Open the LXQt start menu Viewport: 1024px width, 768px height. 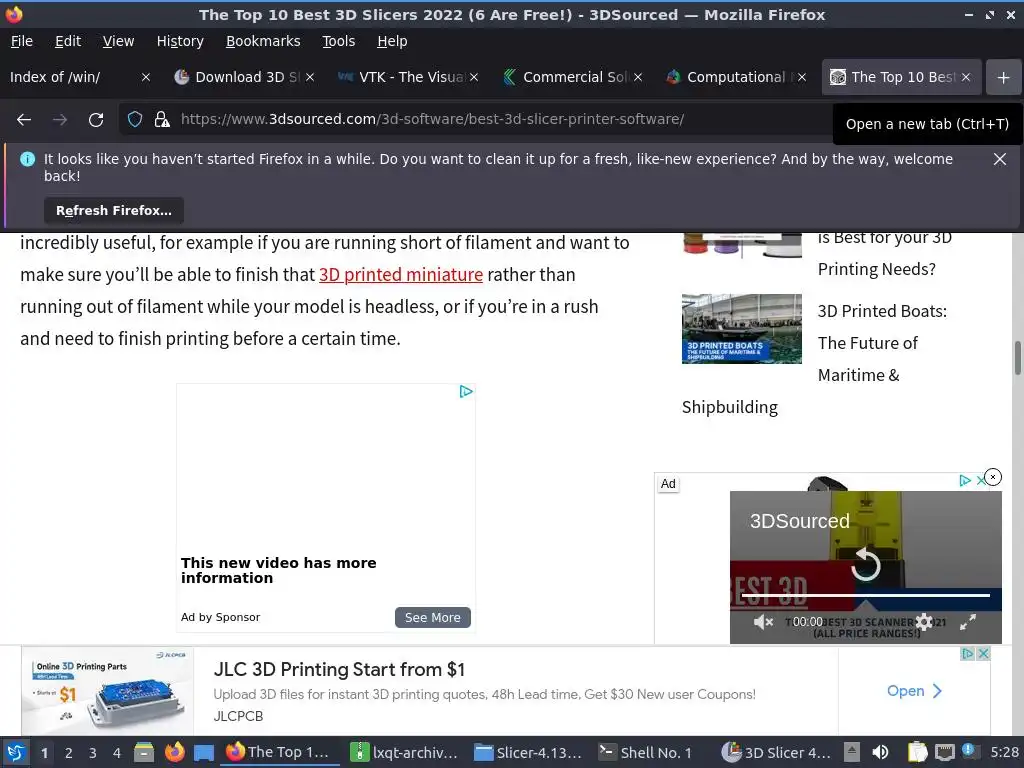[16, 752]
